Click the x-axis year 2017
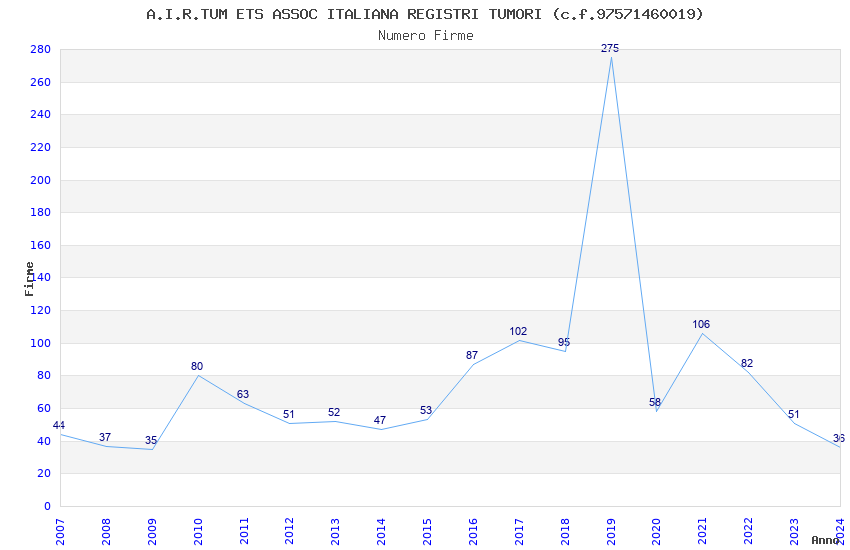Image resolution: width=850 pixels, height=550 pixels. point(519,532)
